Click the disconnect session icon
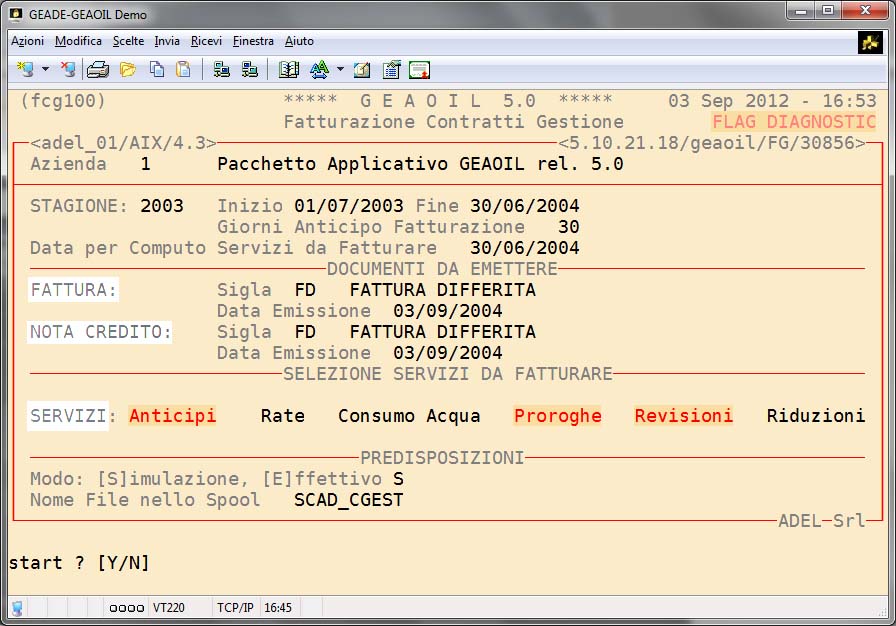This screenshot has height=626, width=896. click(x=67, y=69)
